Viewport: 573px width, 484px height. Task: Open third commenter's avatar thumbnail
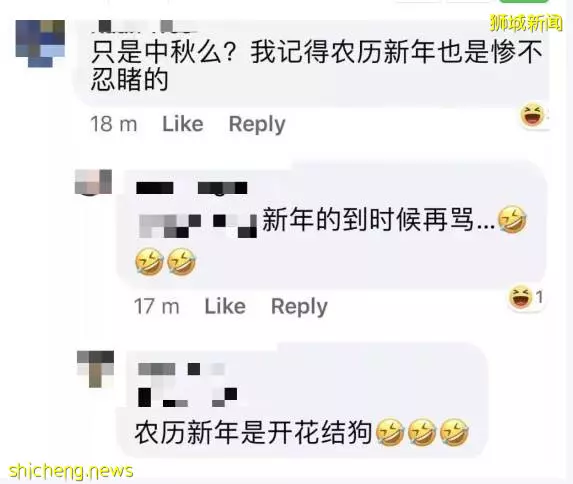pyautogui.click(x=95, y=369)
